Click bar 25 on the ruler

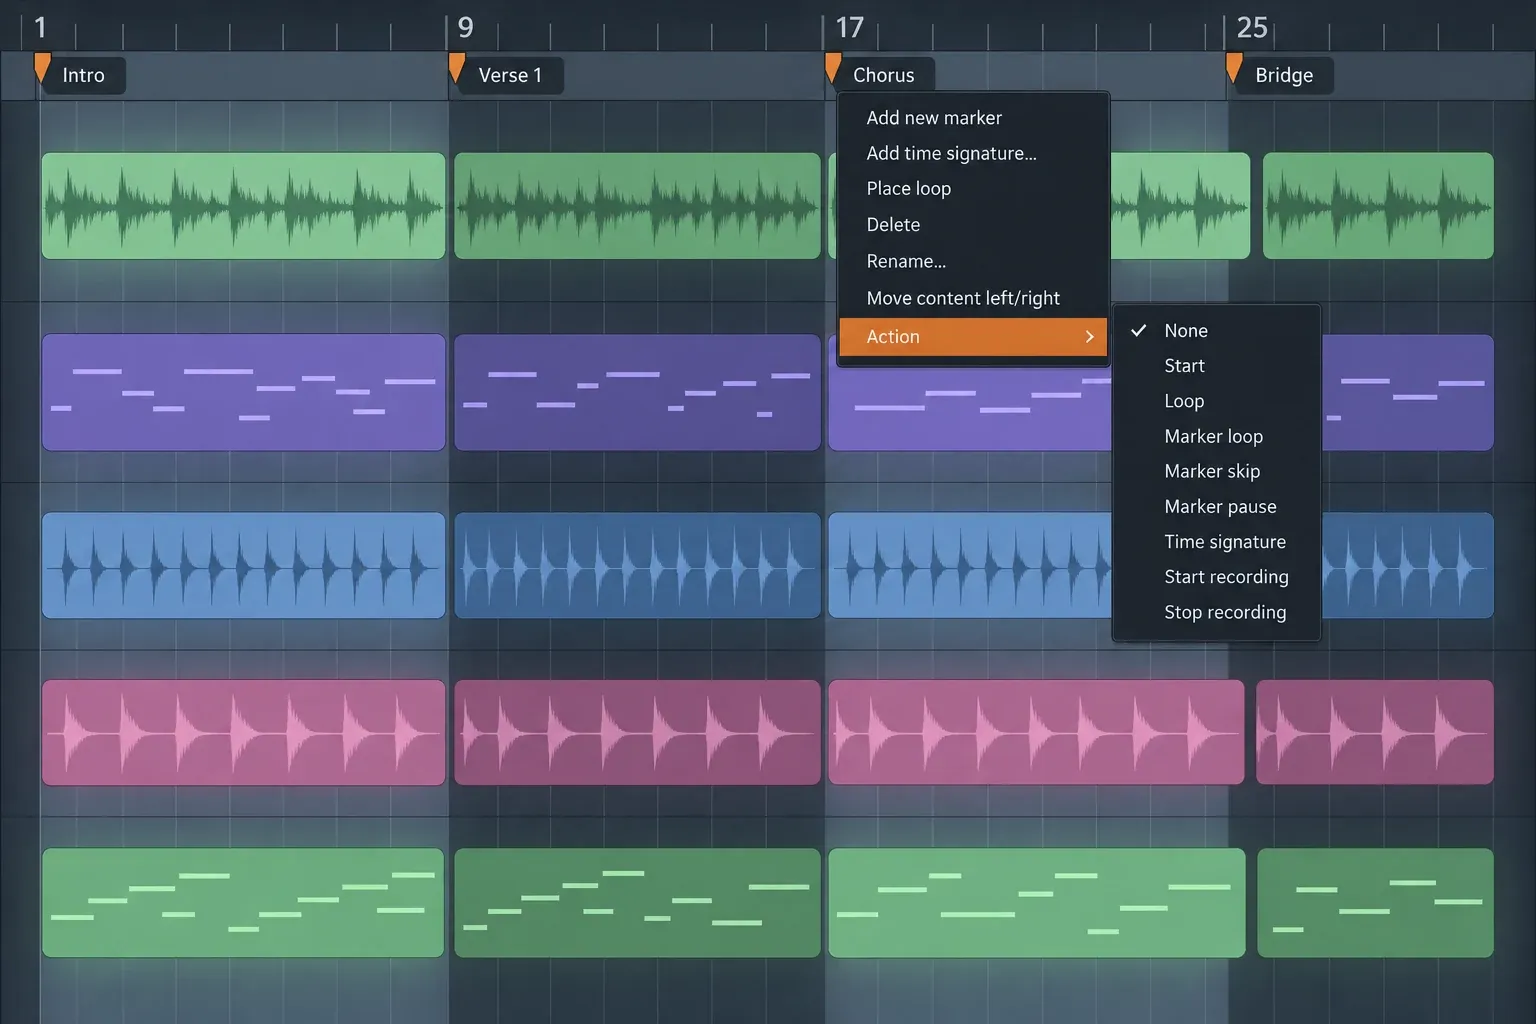click(x=1252, y=27)
